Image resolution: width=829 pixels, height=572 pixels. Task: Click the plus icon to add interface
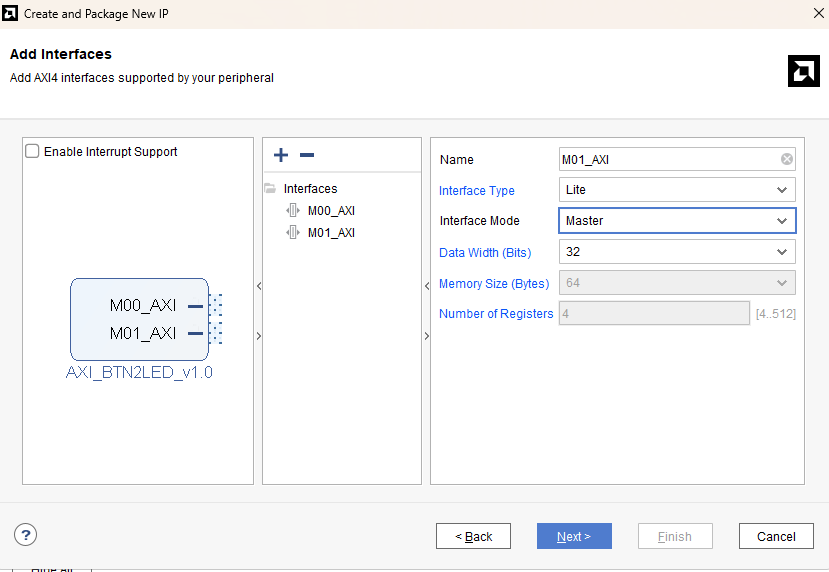click(x=281, y=155)
